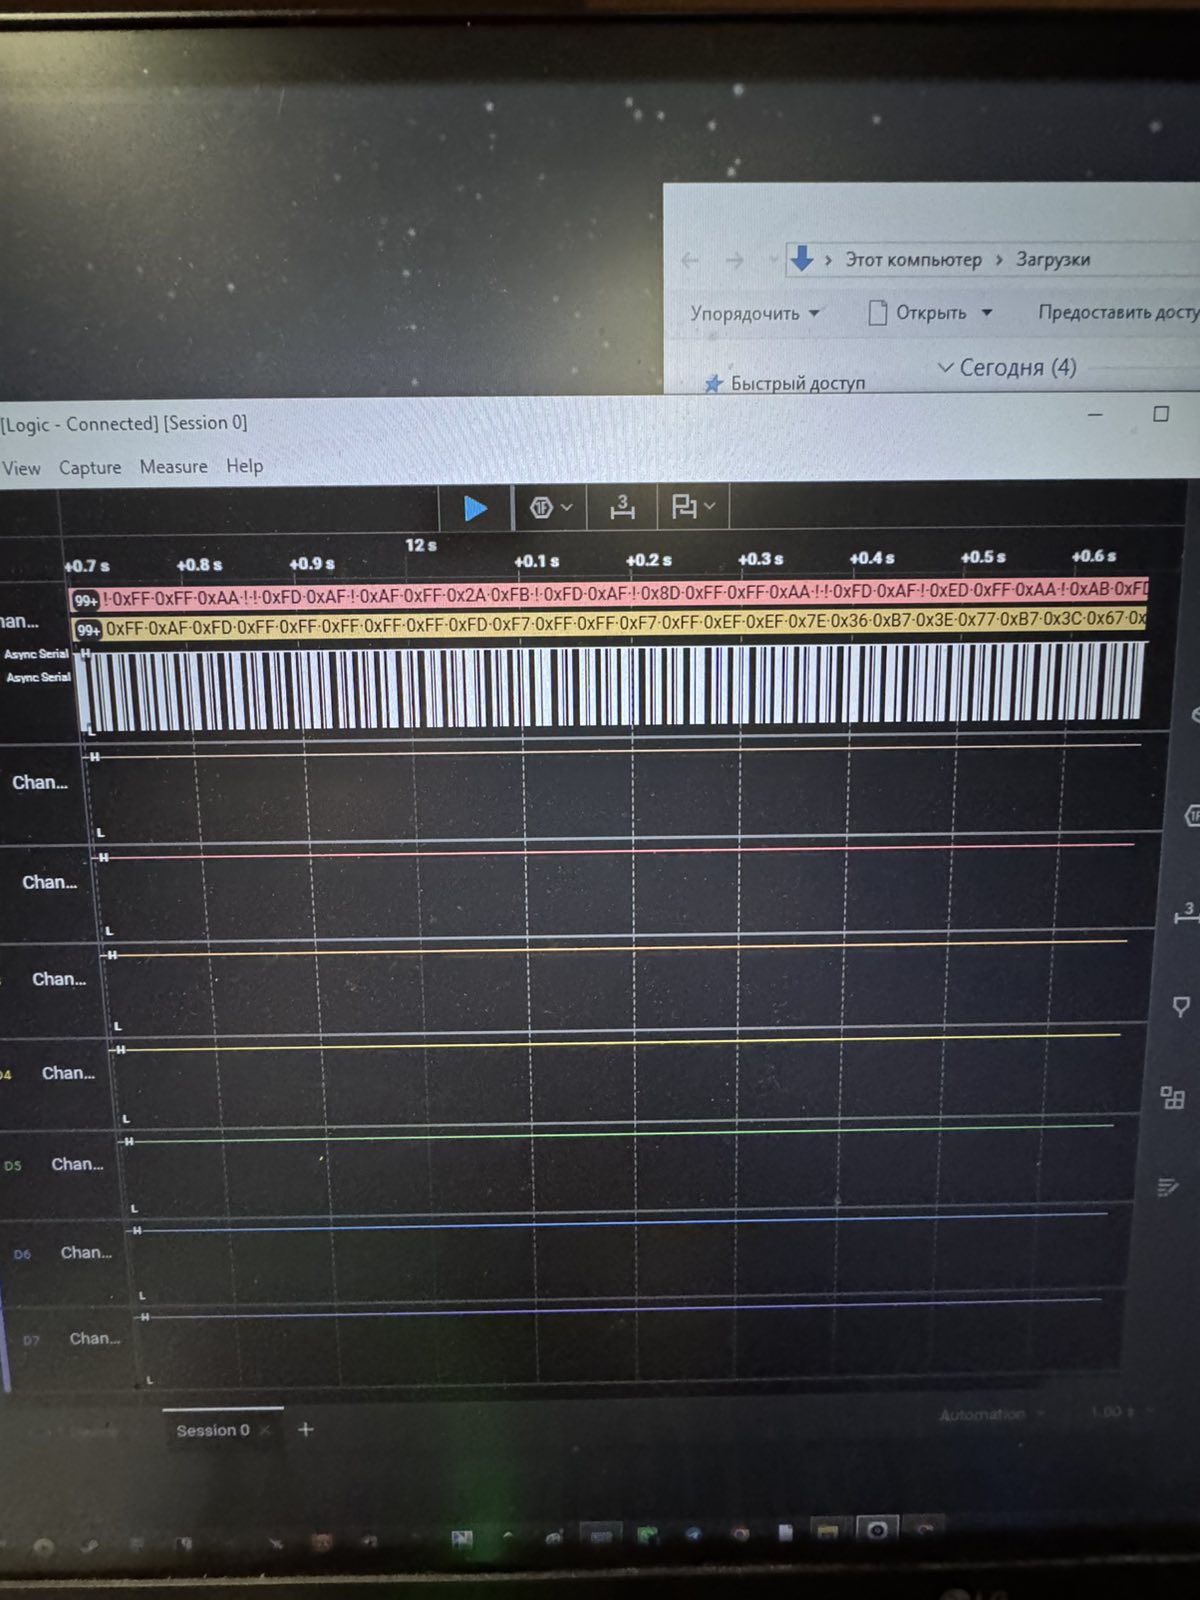Open the 'Упорядочить' dropdown in Explorer
Viewport: 1200px width, 1600px height.
pyautogui.click(x=755, y=313)
